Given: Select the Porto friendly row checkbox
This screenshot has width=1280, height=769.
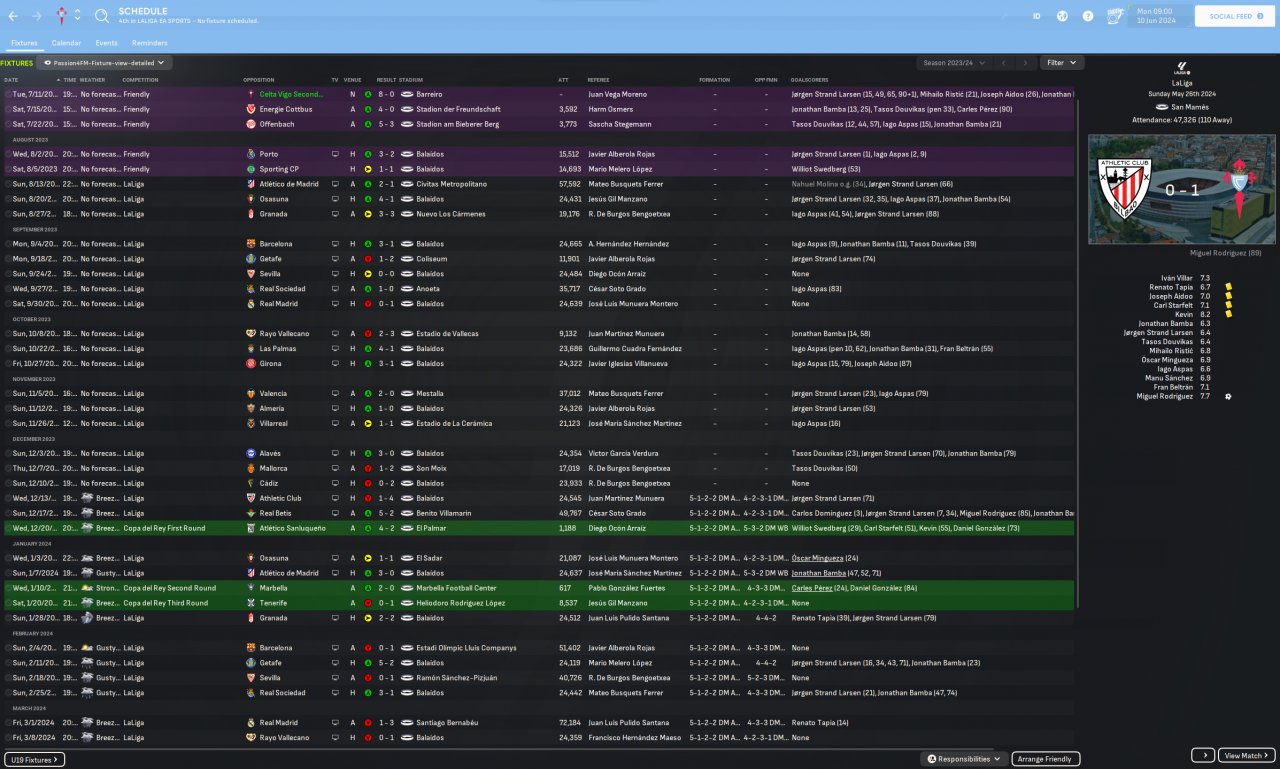Looking at the screenshot, I should pos(8,154).
